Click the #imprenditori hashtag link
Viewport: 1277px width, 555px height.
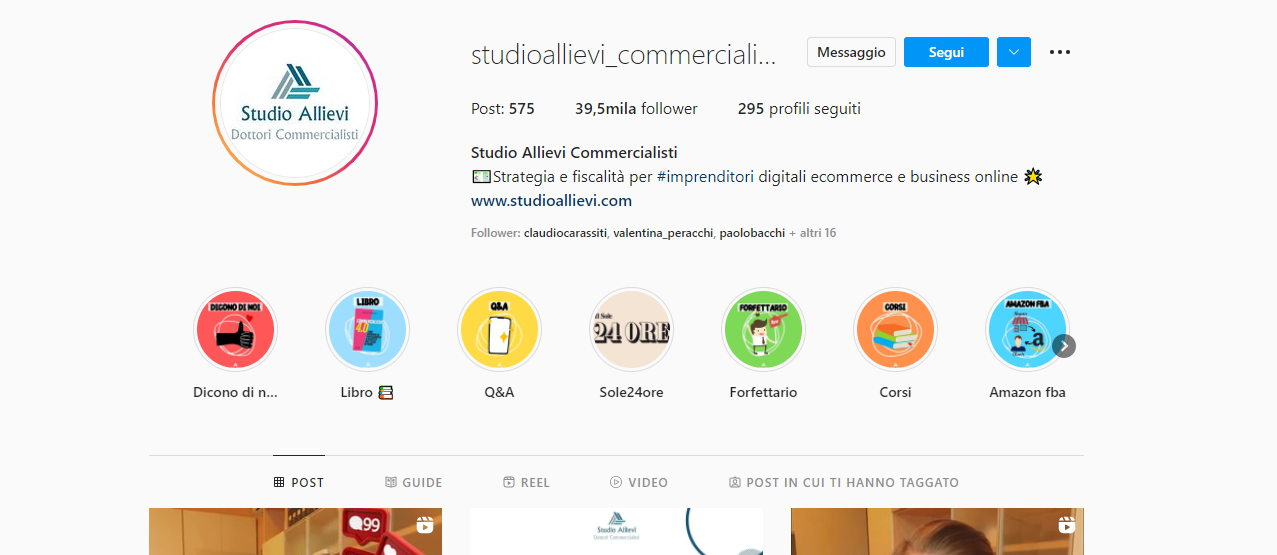(706, 177)
